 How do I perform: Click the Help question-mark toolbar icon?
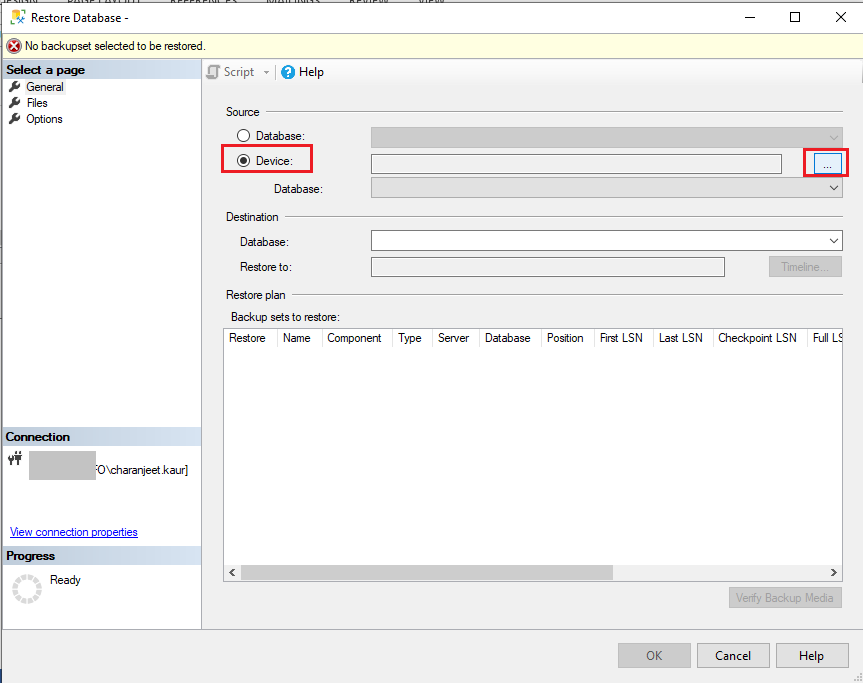tap(289, 71)
